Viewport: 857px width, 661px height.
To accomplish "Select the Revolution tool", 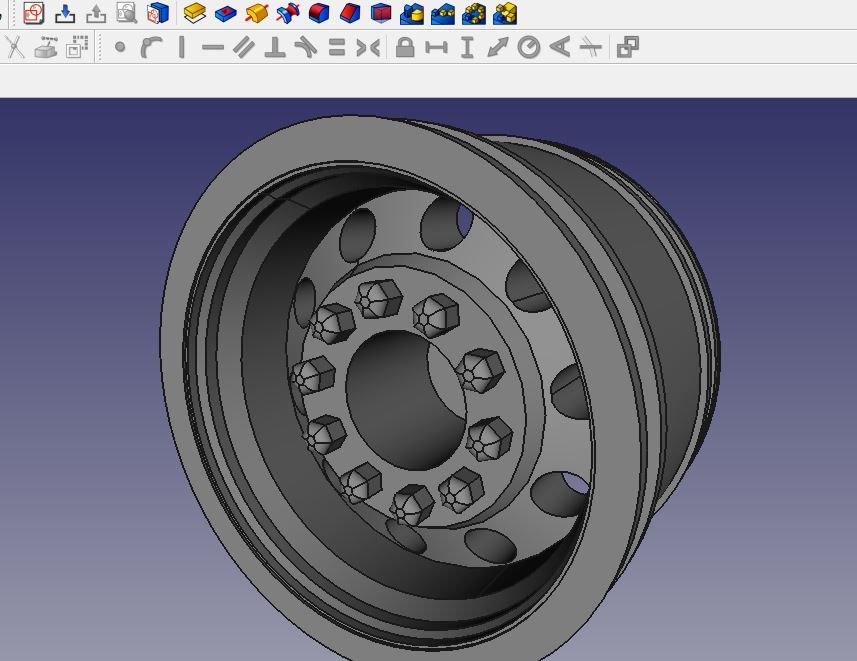I will pos(256,13).
